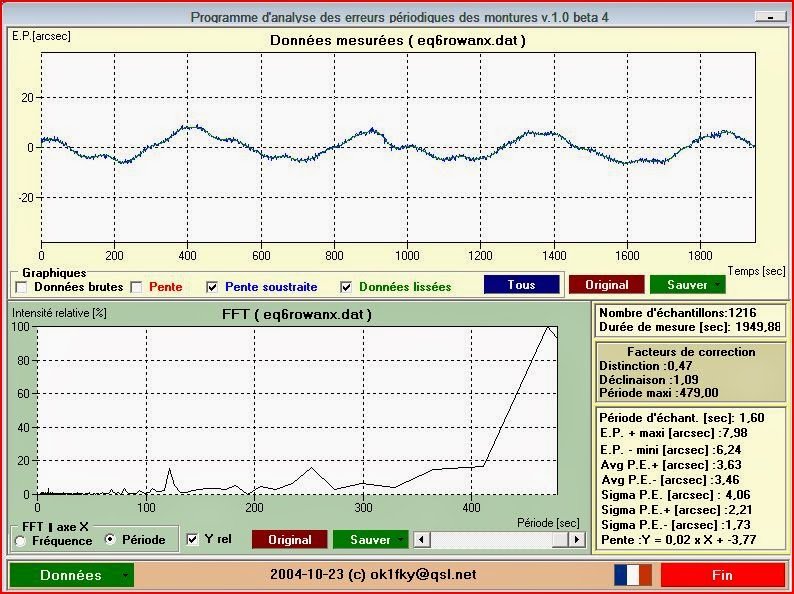794x594 pixels.
Task: Toggle the Y rel checkbox
Action: [192, 539]
